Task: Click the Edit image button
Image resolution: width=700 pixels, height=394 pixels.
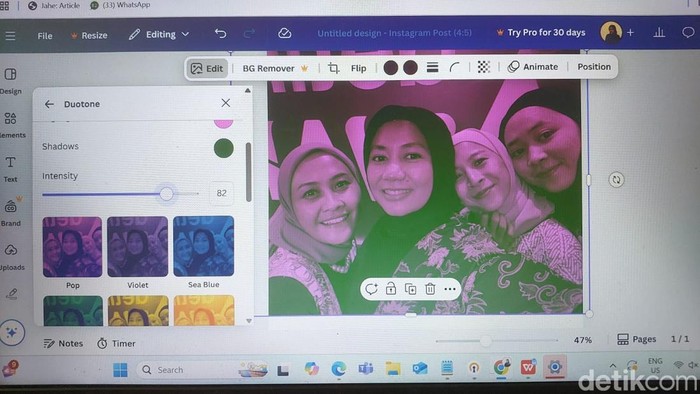Action: coord(207,68)
